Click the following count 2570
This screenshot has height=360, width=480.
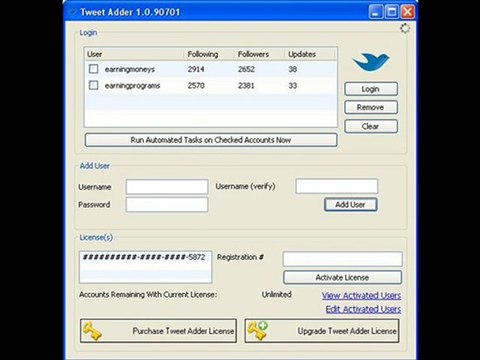click(196, 86)
